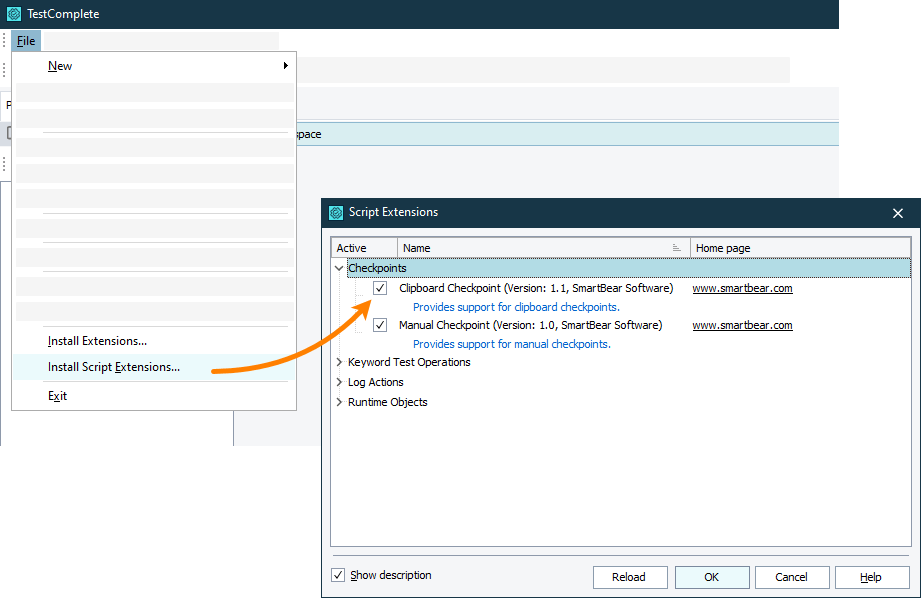The height and width of the screenshot is (598, 921).
Task: Sort by the Name column header
Action: pyautogui.click(x=543, y=248)
